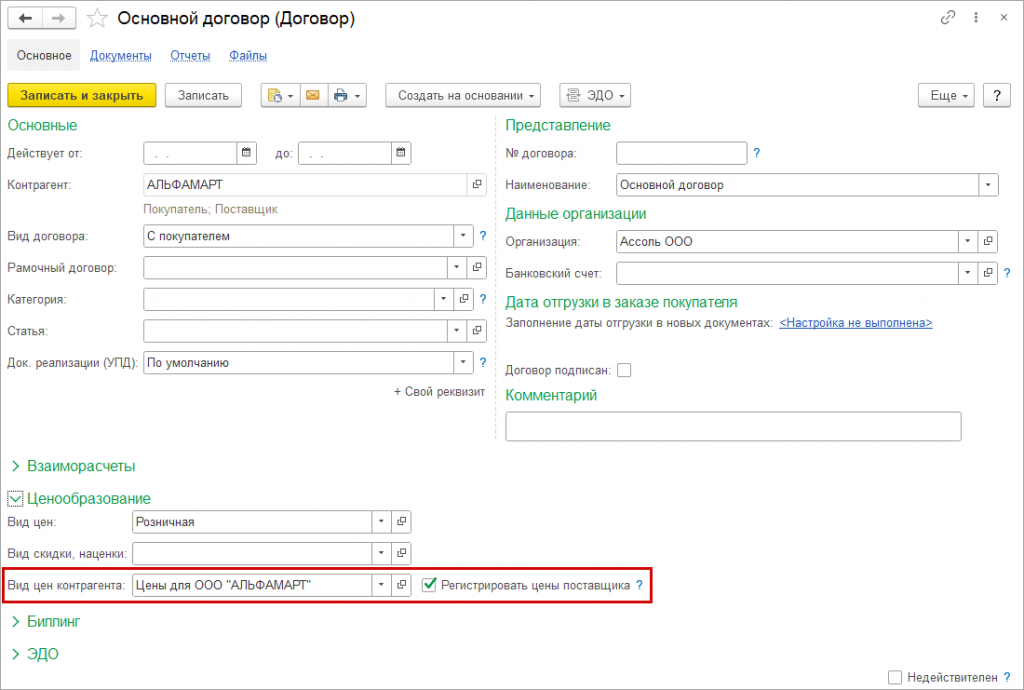
Task: Open the Вид цен dropdown arrow
Action: tap(381, 522)
